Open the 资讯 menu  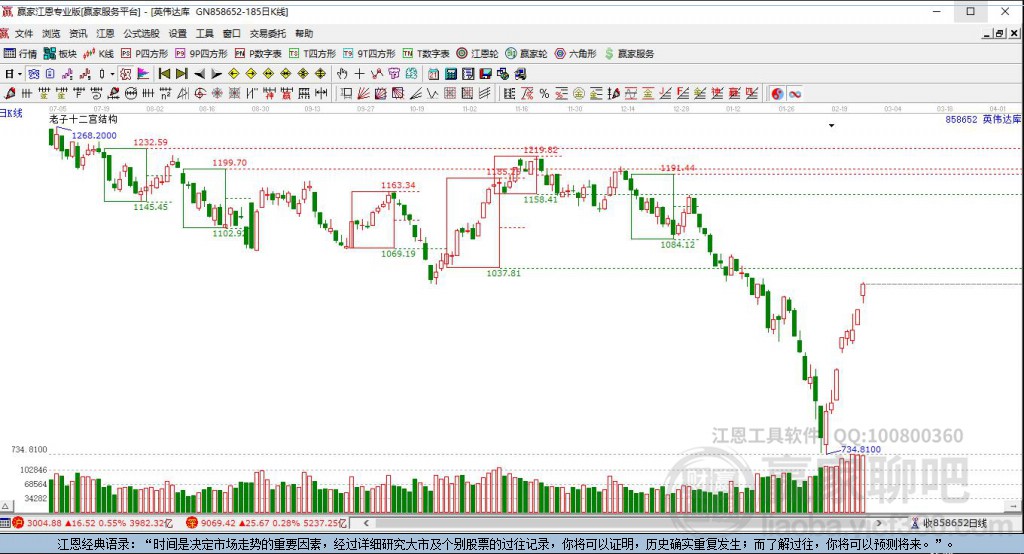click(78, 33)
